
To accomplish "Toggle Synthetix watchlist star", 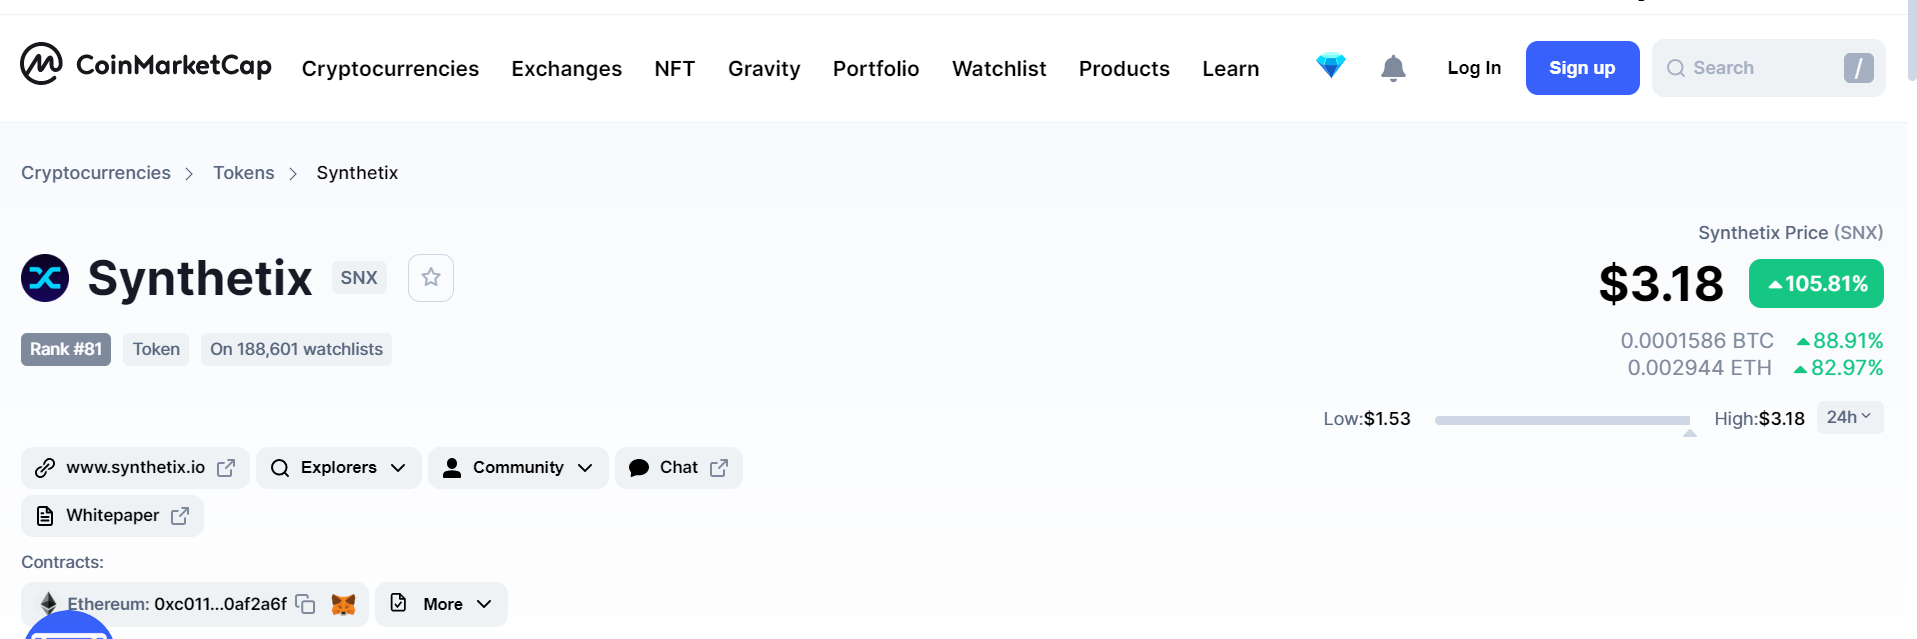I will click(431, 278).
